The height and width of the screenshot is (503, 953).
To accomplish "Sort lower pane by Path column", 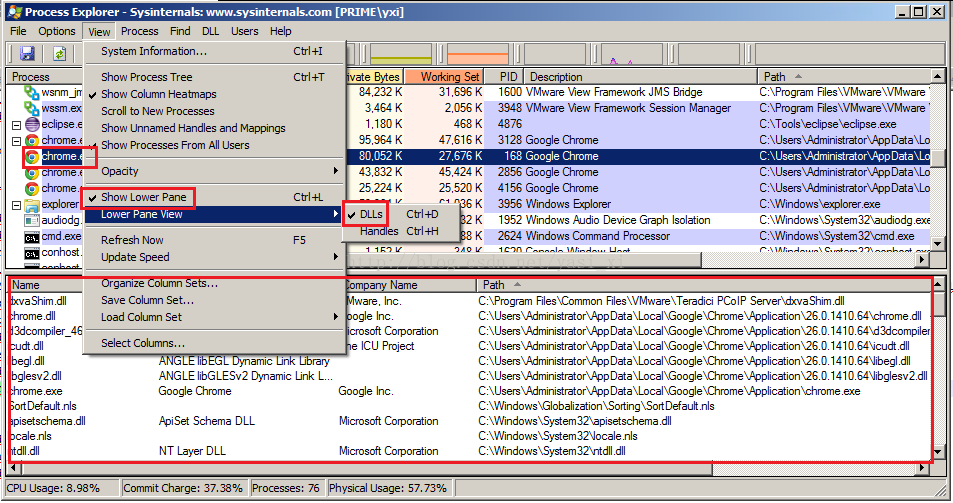I will coord(704,285).
